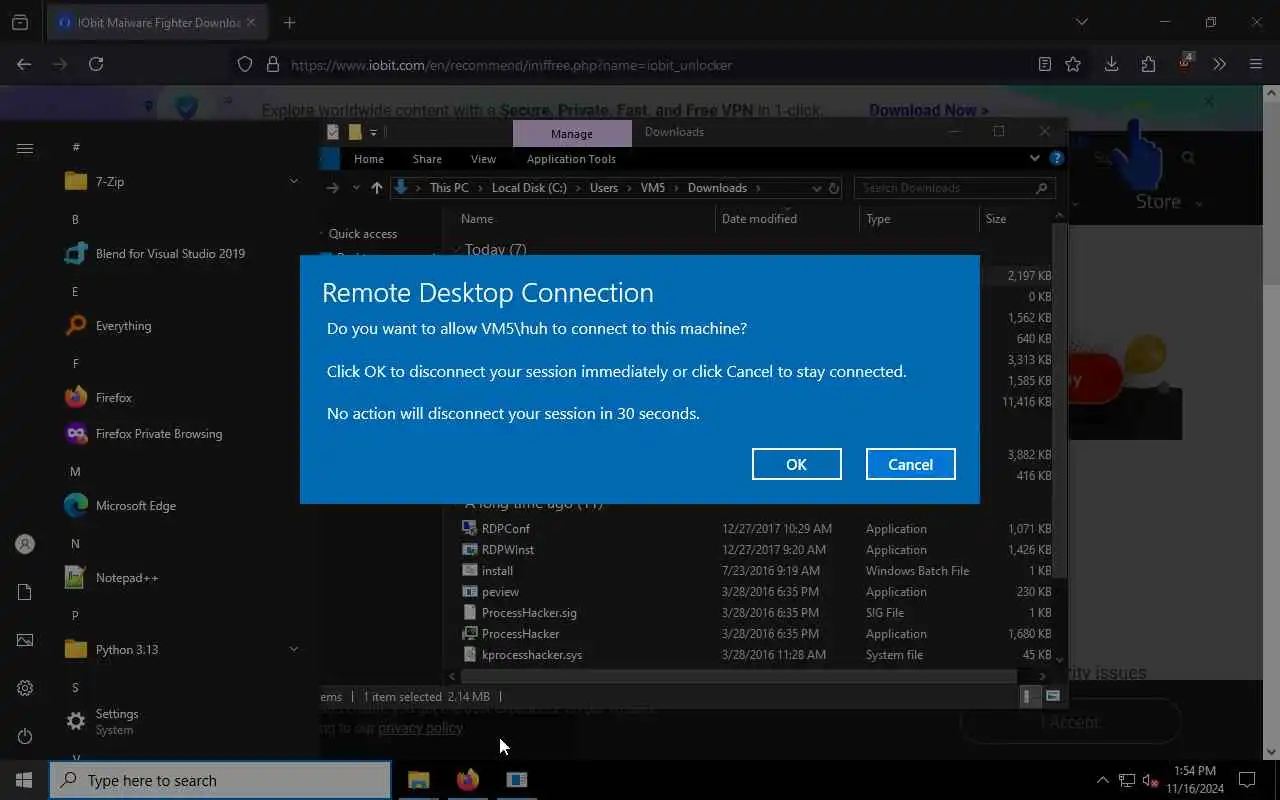Go back in Firefox history
This screenshot has width=1280, height=800.
24,64
